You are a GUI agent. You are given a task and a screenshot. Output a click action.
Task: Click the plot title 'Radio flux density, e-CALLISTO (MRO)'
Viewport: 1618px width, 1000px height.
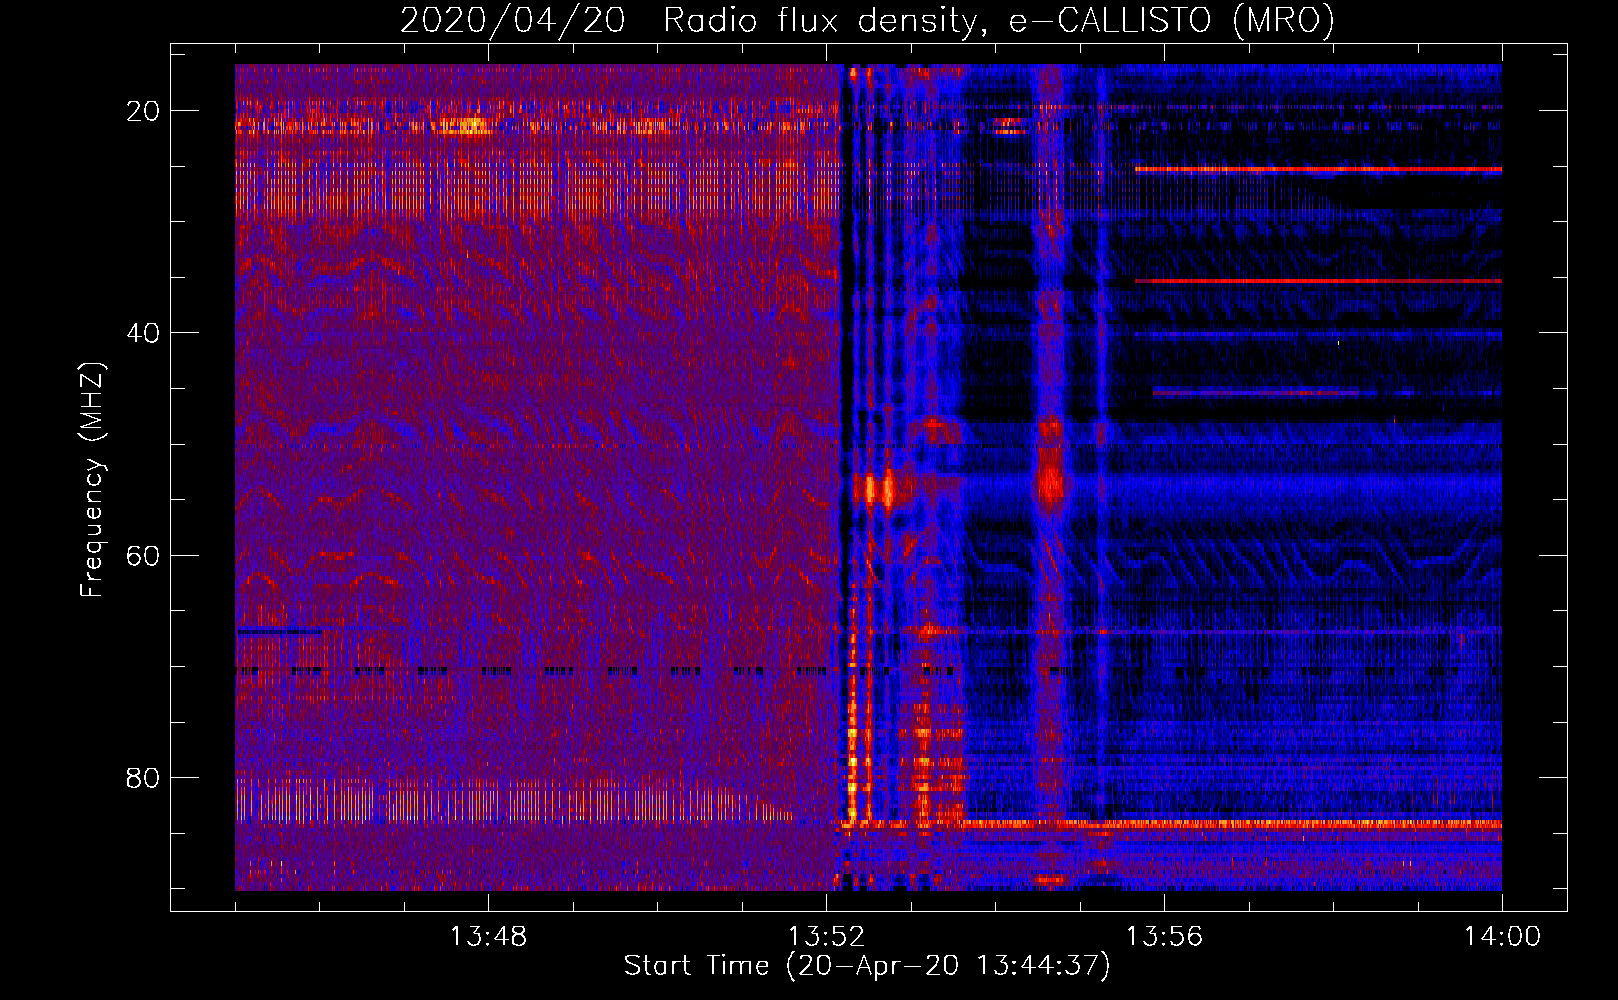(999, 20)
